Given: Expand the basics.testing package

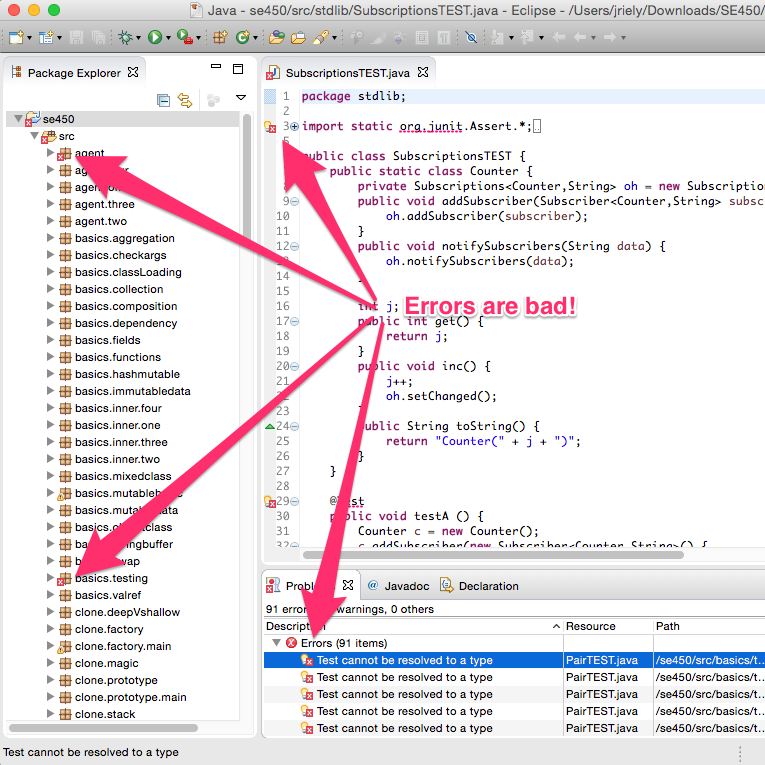Looking at the screenshot, I should tap(51, 578).
